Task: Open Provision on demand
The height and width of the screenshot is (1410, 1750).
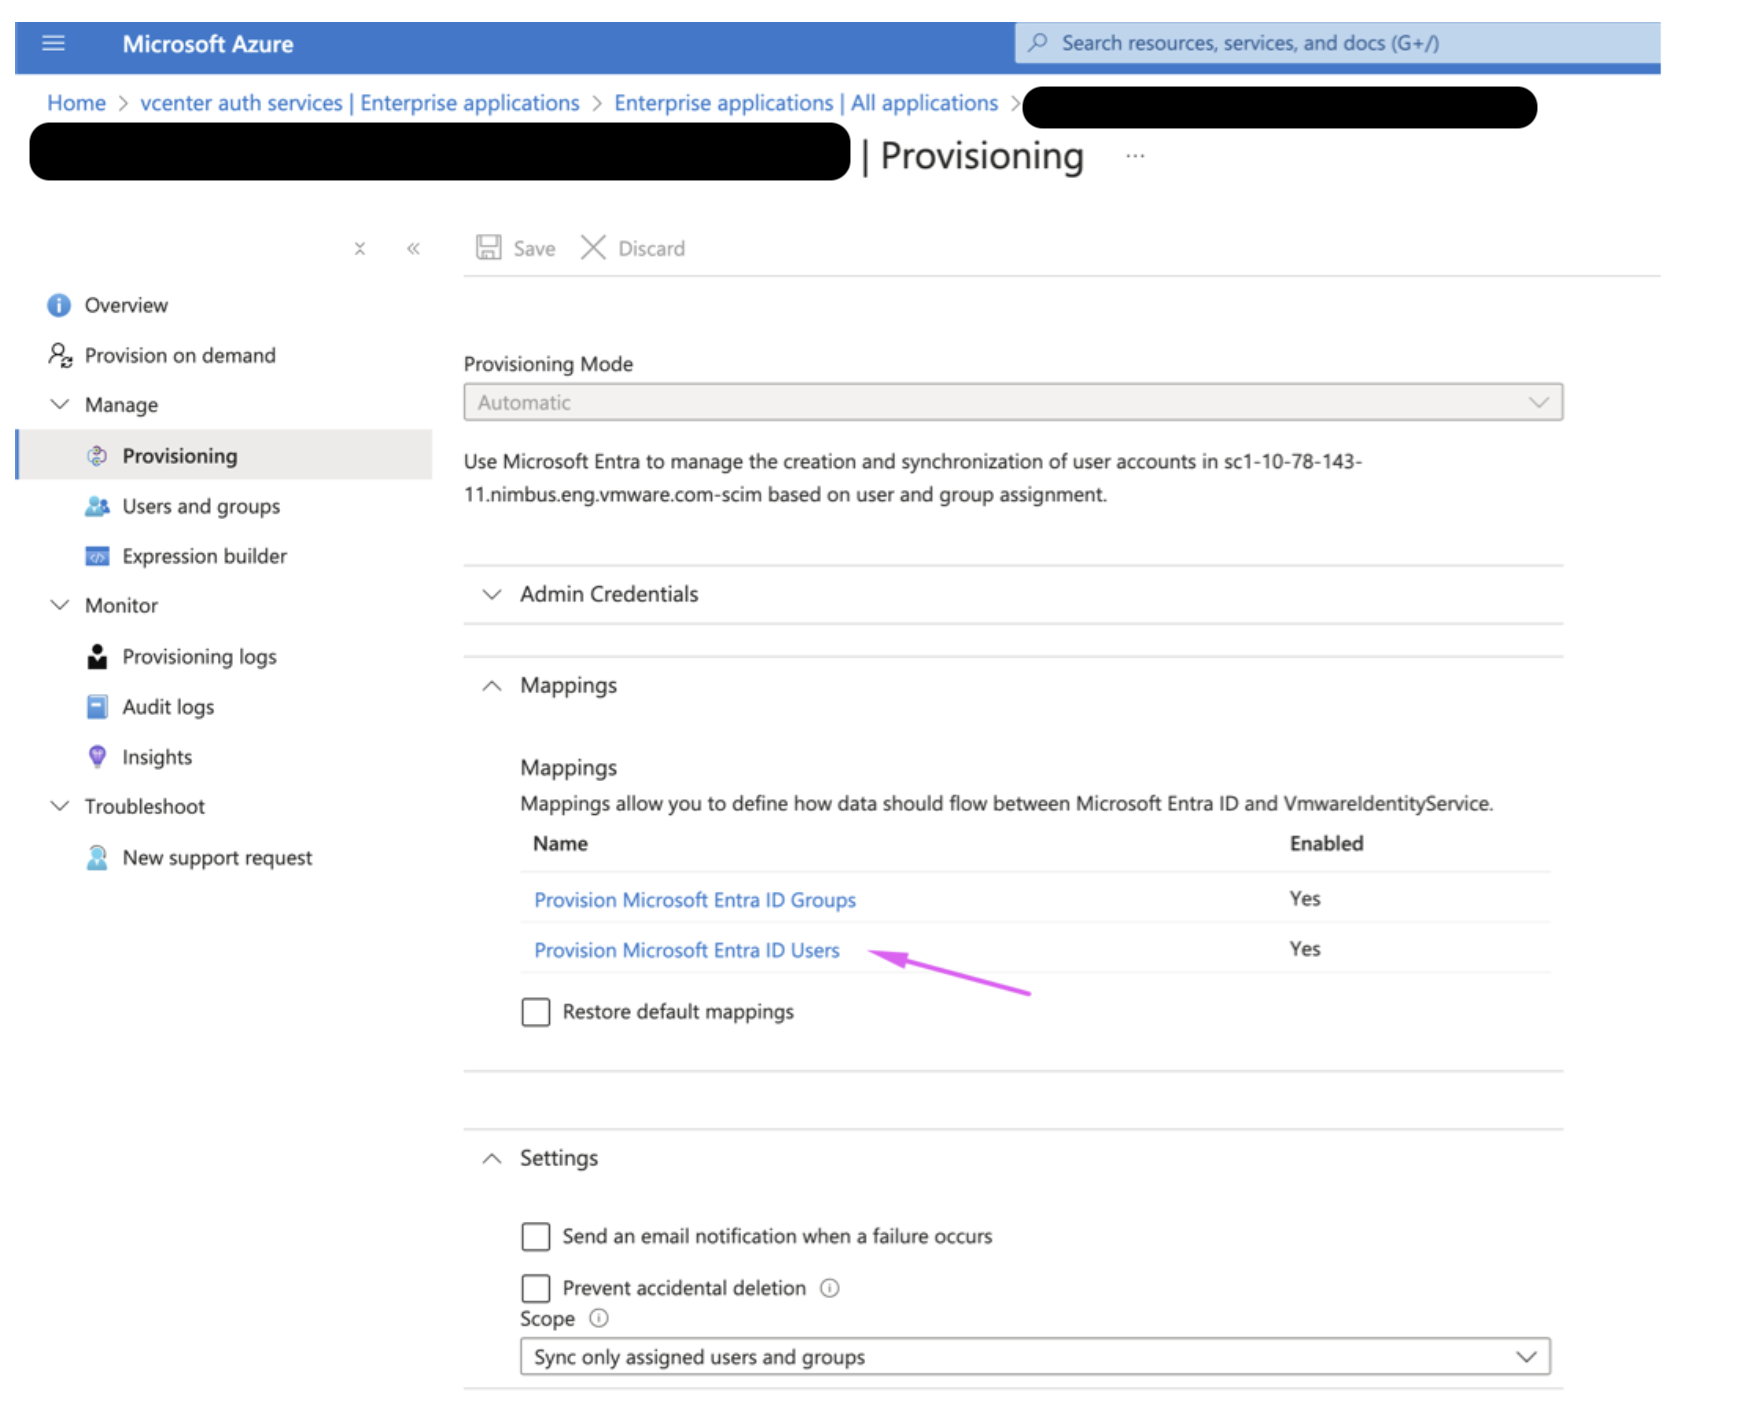Action: (x=180, y=355)
